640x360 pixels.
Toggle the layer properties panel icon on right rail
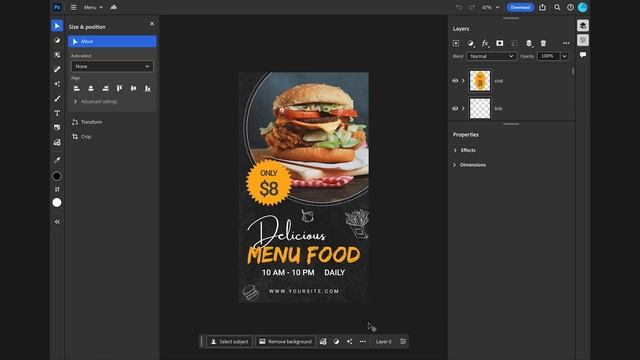click(583, 40)
